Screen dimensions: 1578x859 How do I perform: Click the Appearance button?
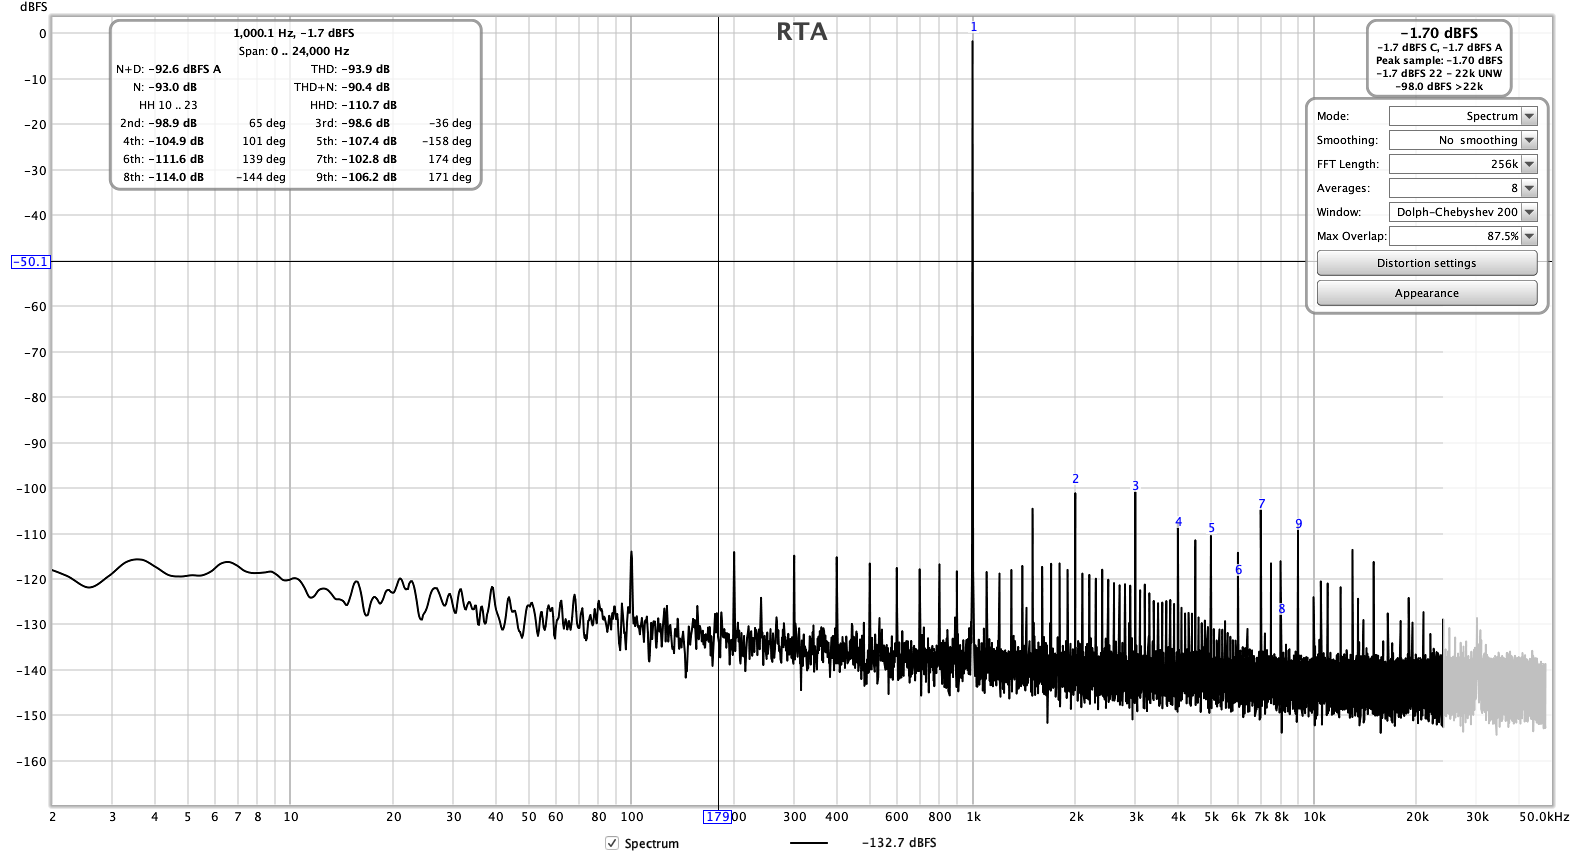pos(1426,293)
